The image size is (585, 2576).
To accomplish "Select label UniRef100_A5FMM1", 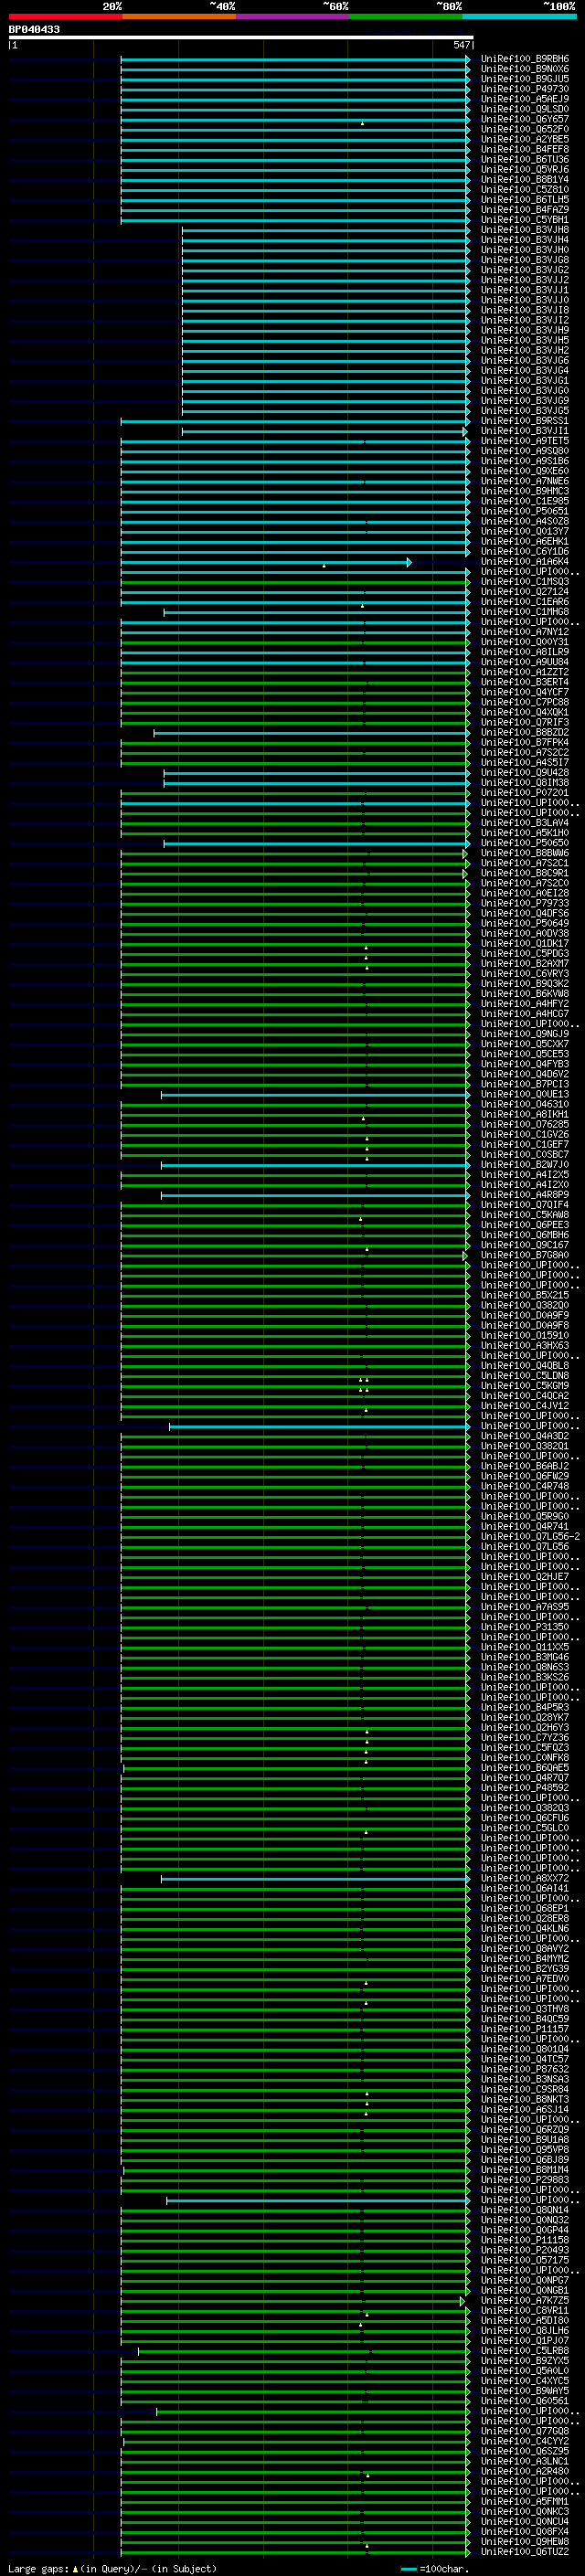I will click(x=525, y=2501).
